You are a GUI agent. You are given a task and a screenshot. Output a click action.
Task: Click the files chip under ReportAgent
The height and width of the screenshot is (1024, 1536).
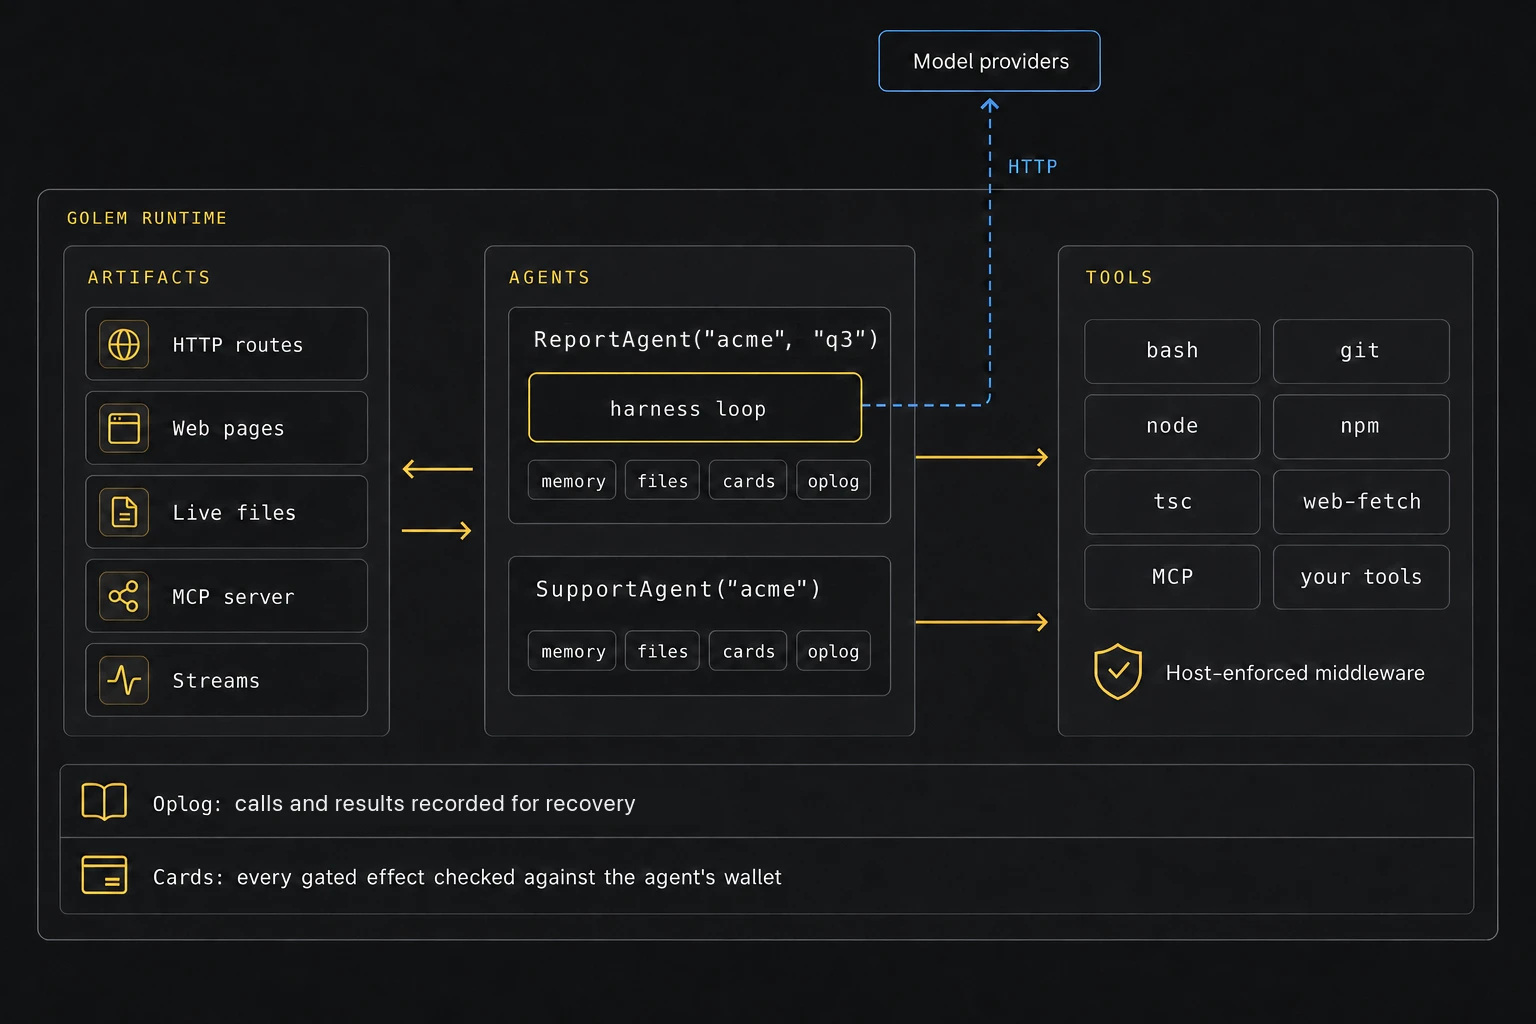[662, 480]
